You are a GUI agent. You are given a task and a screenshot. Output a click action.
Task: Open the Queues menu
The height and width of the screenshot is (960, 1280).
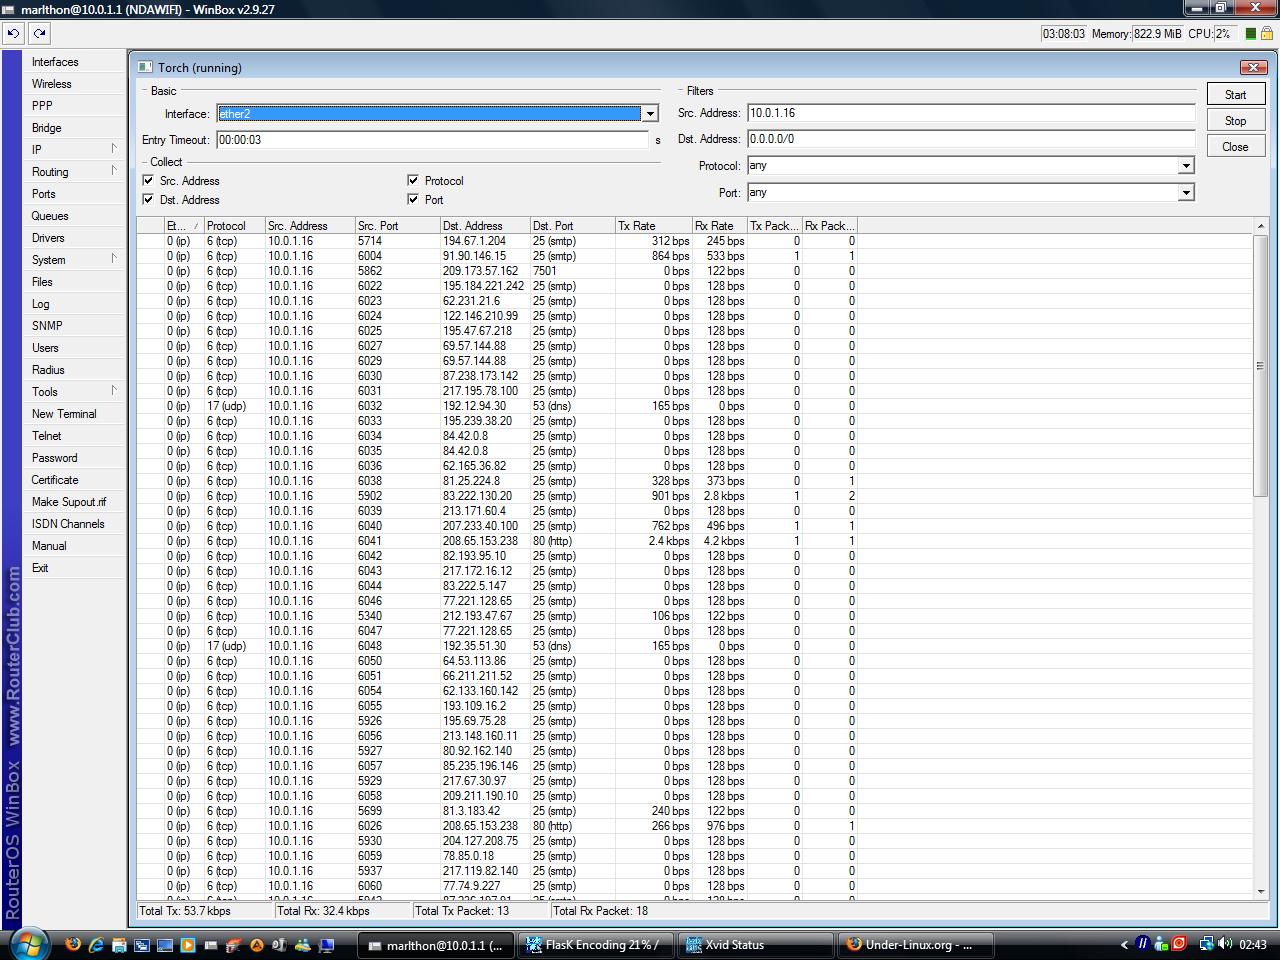[x=74, y=216]
